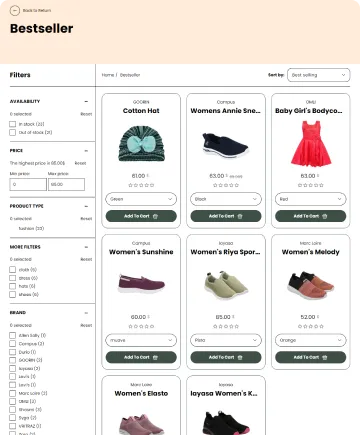Collapse the Product Type filter section

click(x=86, y=206)
